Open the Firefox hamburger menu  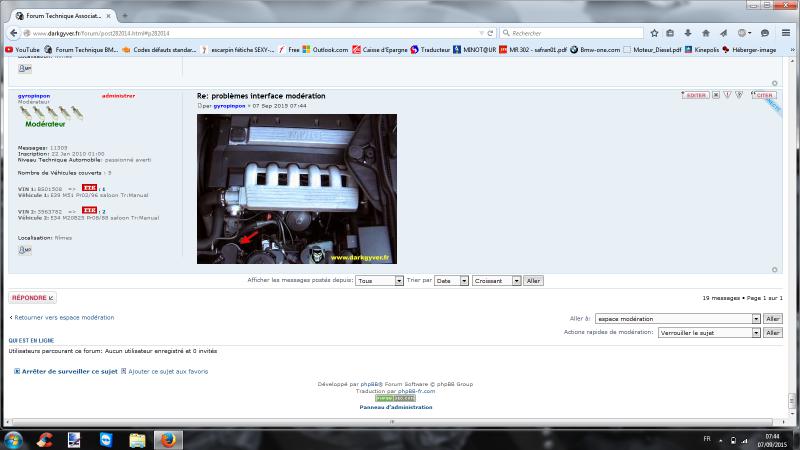[x=787, y=33]
